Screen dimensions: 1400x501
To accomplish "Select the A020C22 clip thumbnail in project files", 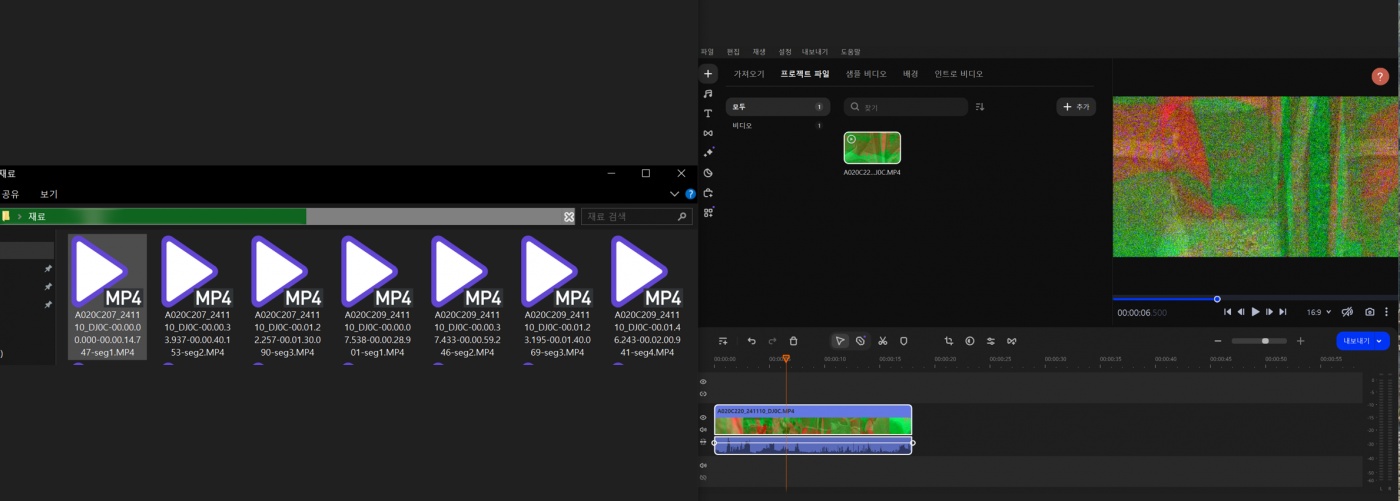I will point(872,148).
